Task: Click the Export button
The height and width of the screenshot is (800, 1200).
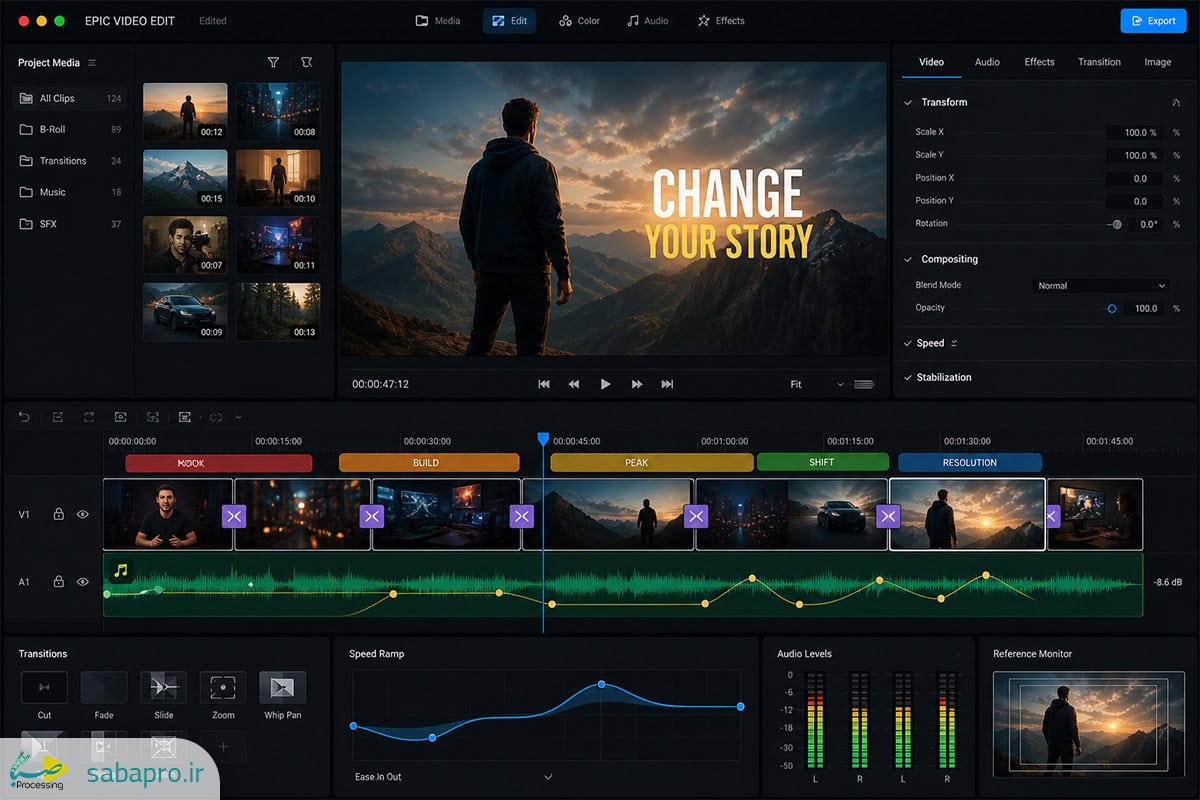Action: click(1153, 21)
